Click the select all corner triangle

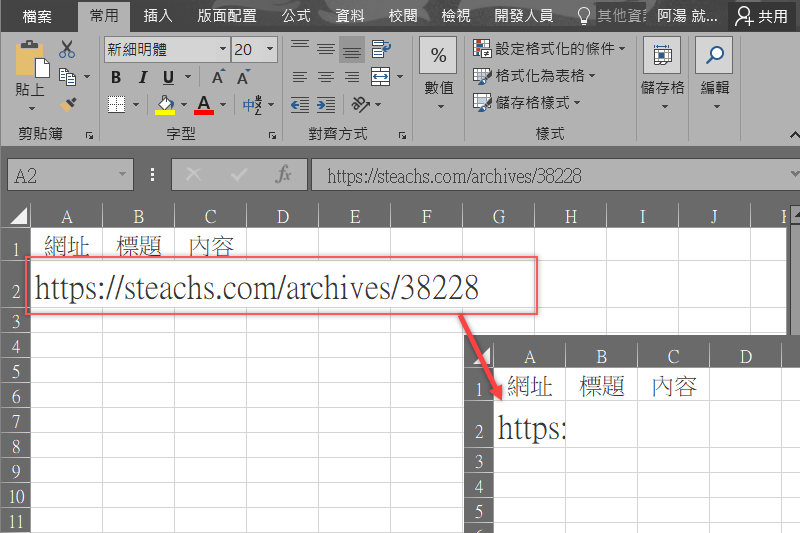(x=18, y=216)
